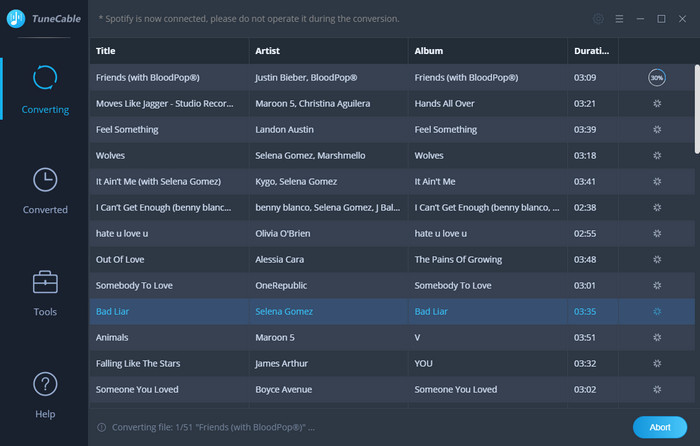Open the Converting section in the sidebar

45,89
